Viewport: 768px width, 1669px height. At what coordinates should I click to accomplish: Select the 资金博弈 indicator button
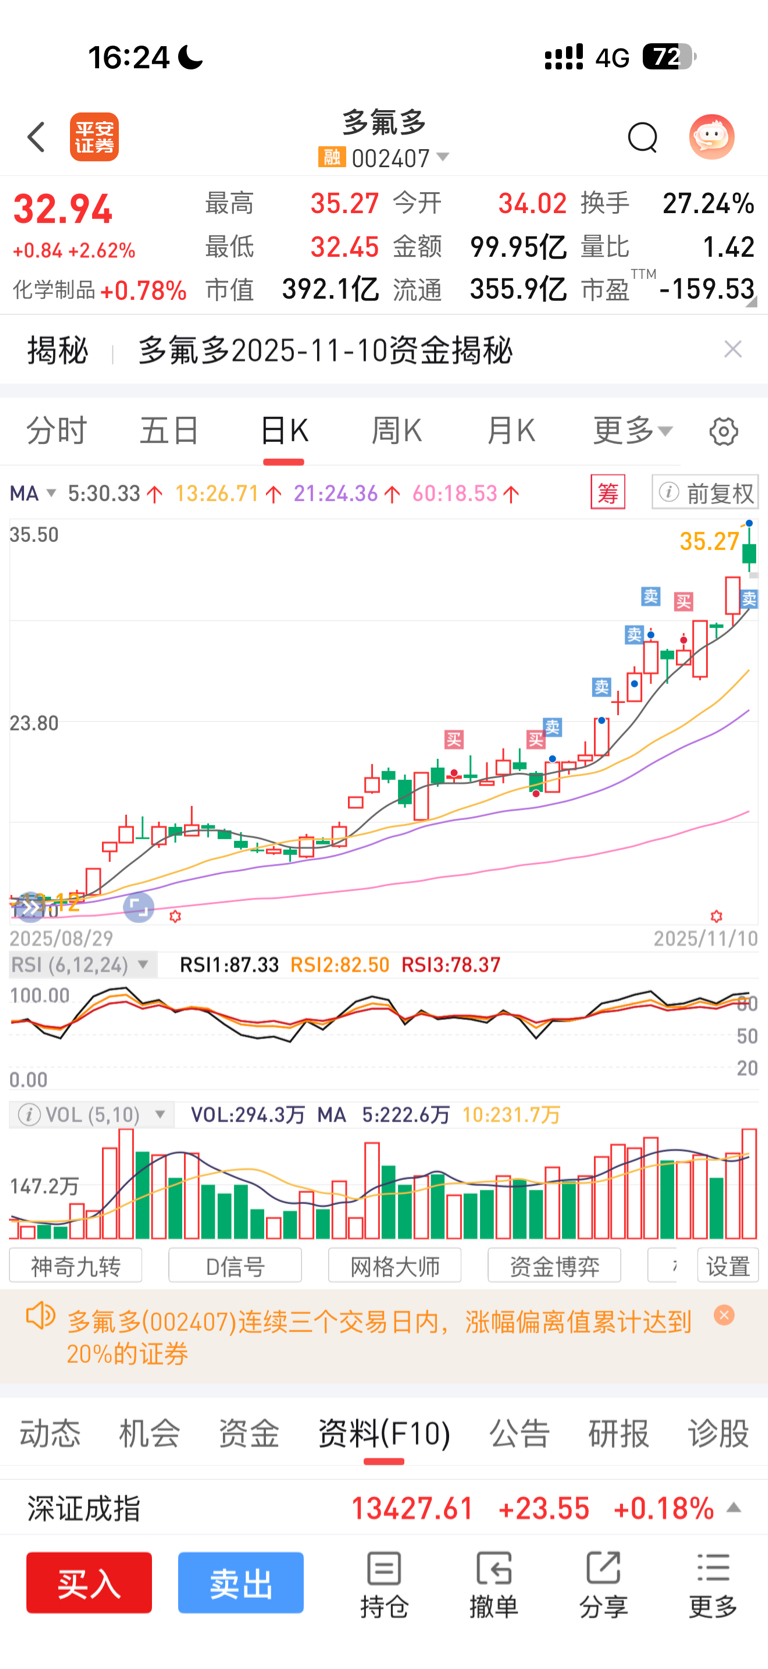[554, 1266]
